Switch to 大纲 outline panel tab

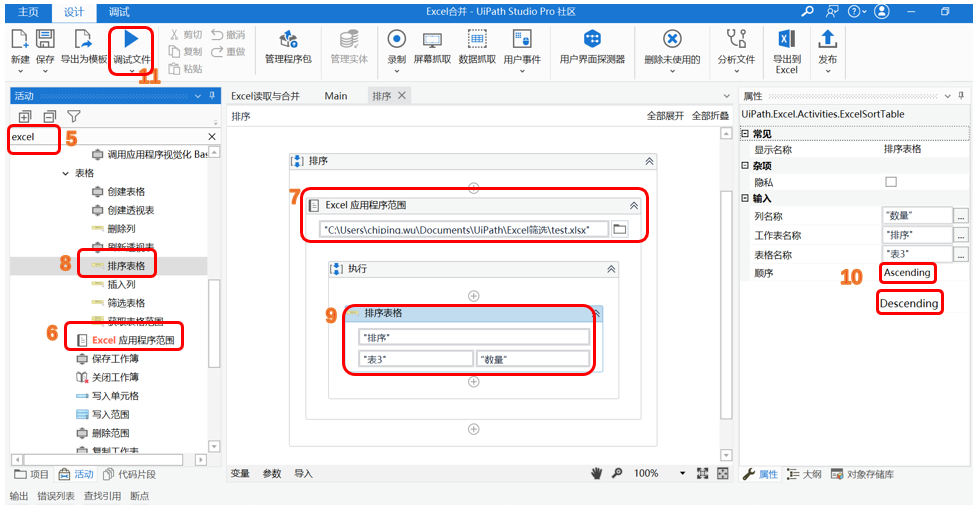click(804, 474)
